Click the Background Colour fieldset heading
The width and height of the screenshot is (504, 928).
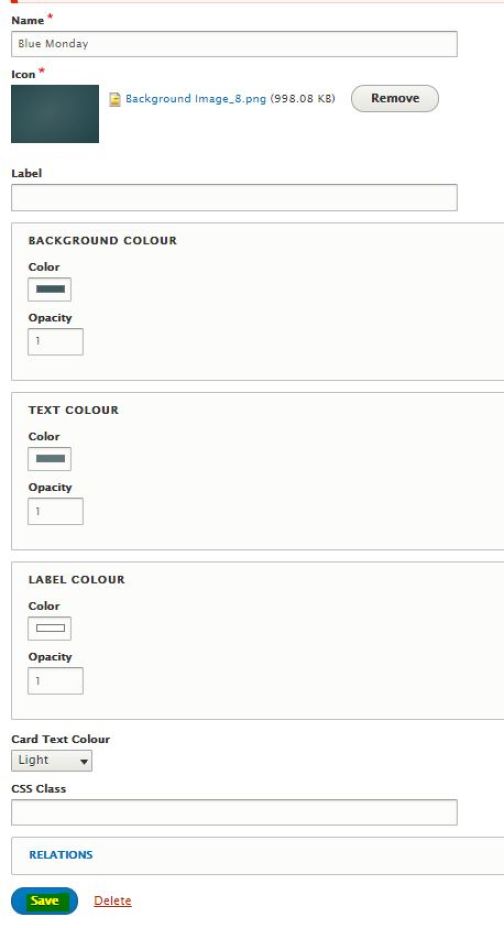coord(102,240)
